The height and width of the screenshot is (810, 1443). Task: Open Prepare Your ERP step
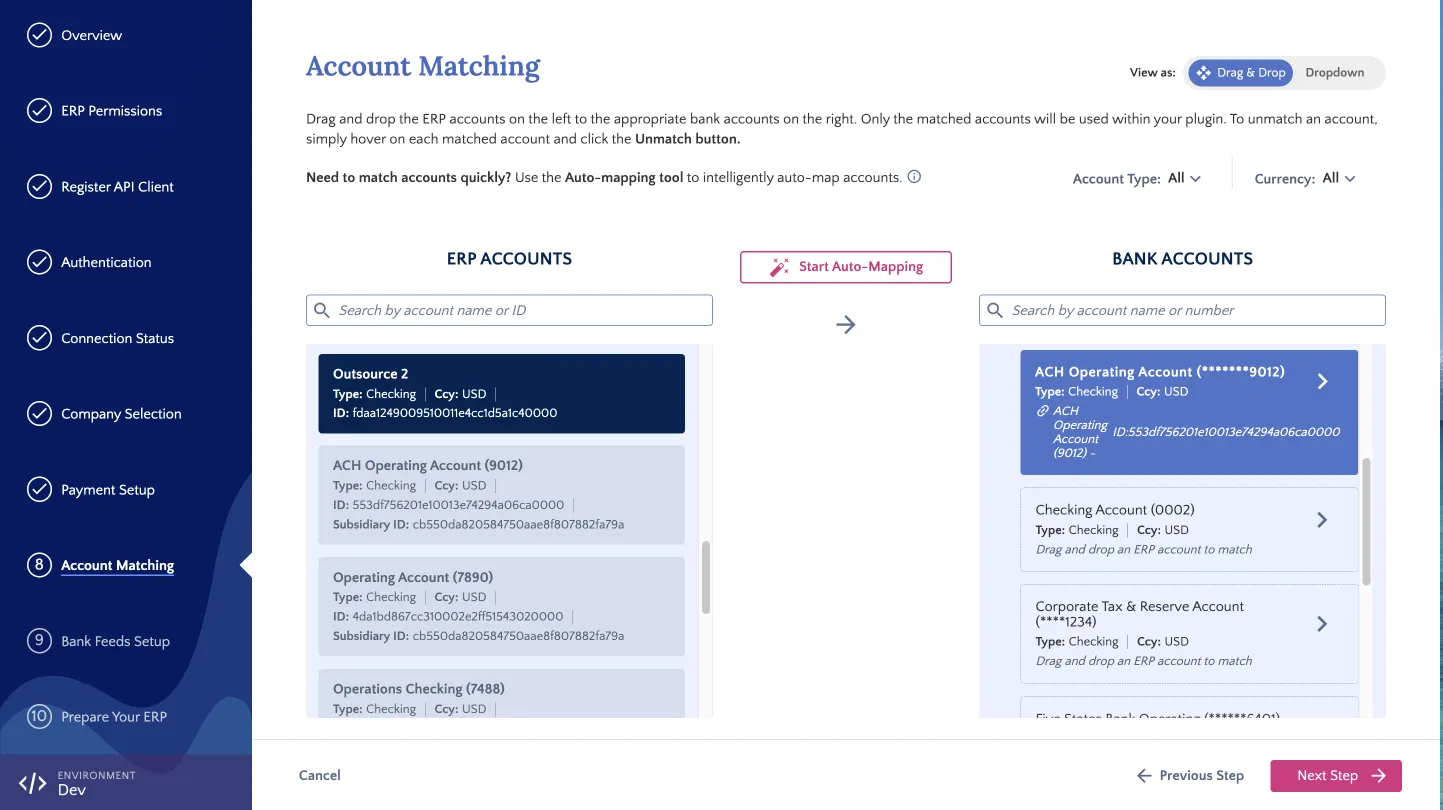click(114, 717)
